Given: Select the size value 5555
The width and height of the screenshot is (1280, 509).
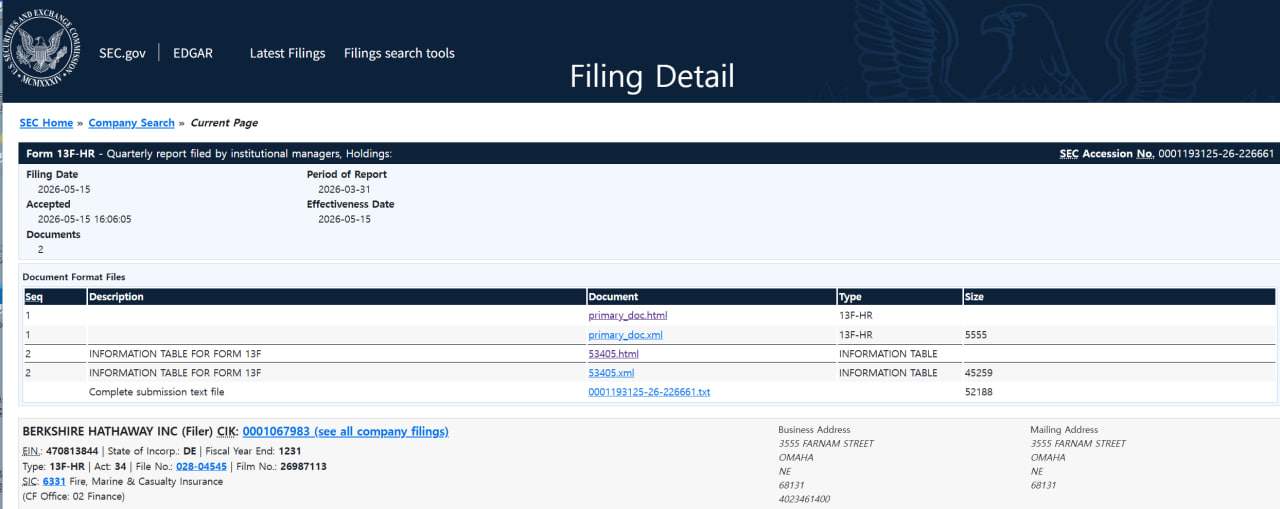Looking at the screenshot, I should [976, 335].
